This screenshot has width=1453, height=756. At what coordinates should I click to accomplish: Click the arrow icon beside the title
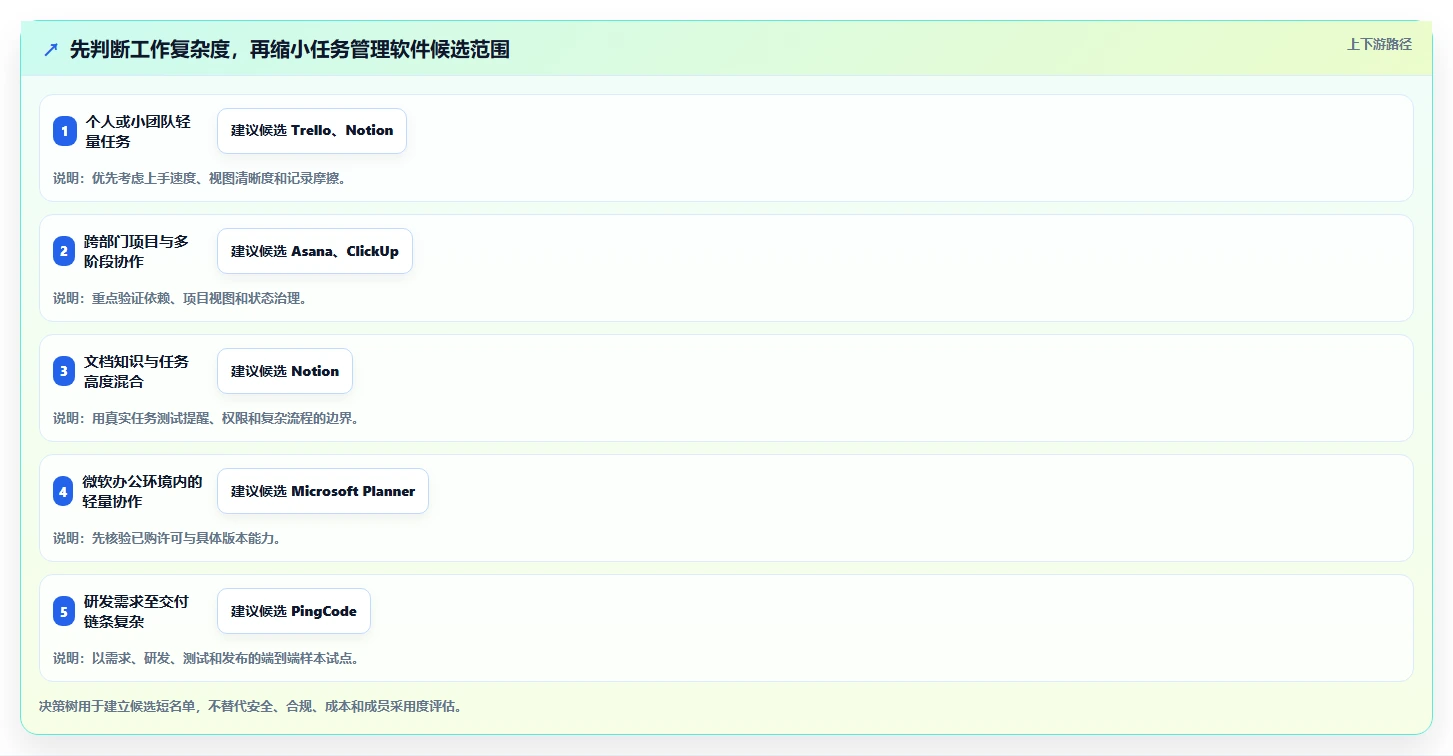[51, 49]
